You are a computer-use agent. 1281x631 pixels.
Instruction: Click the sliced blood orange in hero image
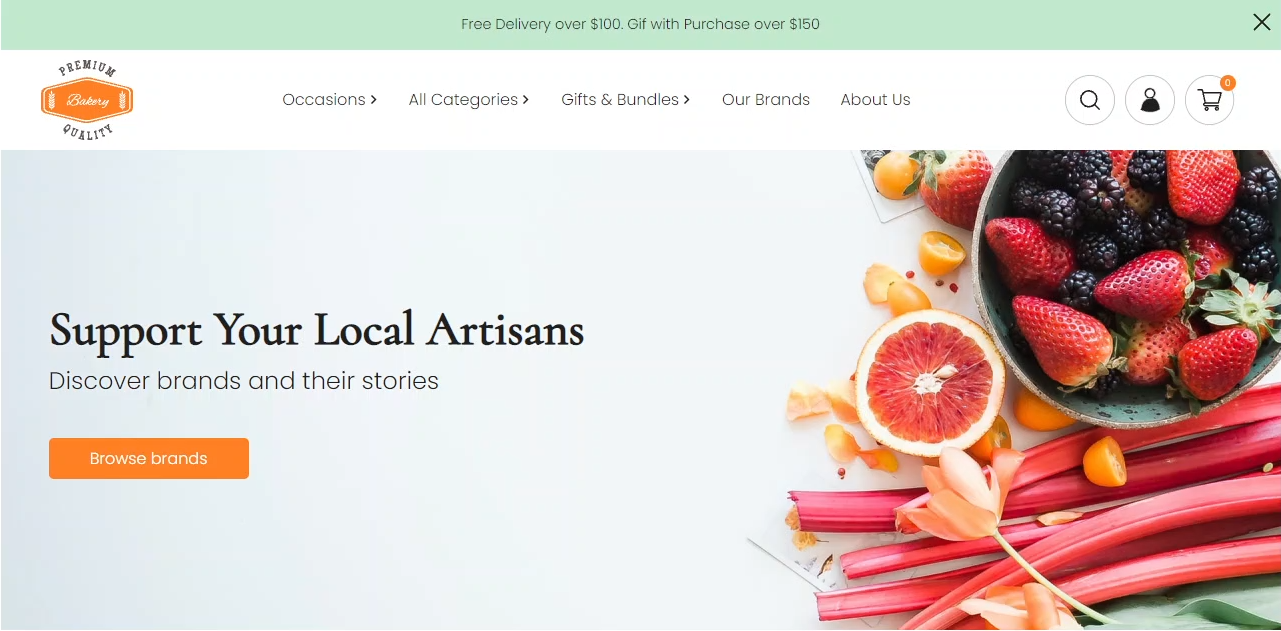pos(930,382)
